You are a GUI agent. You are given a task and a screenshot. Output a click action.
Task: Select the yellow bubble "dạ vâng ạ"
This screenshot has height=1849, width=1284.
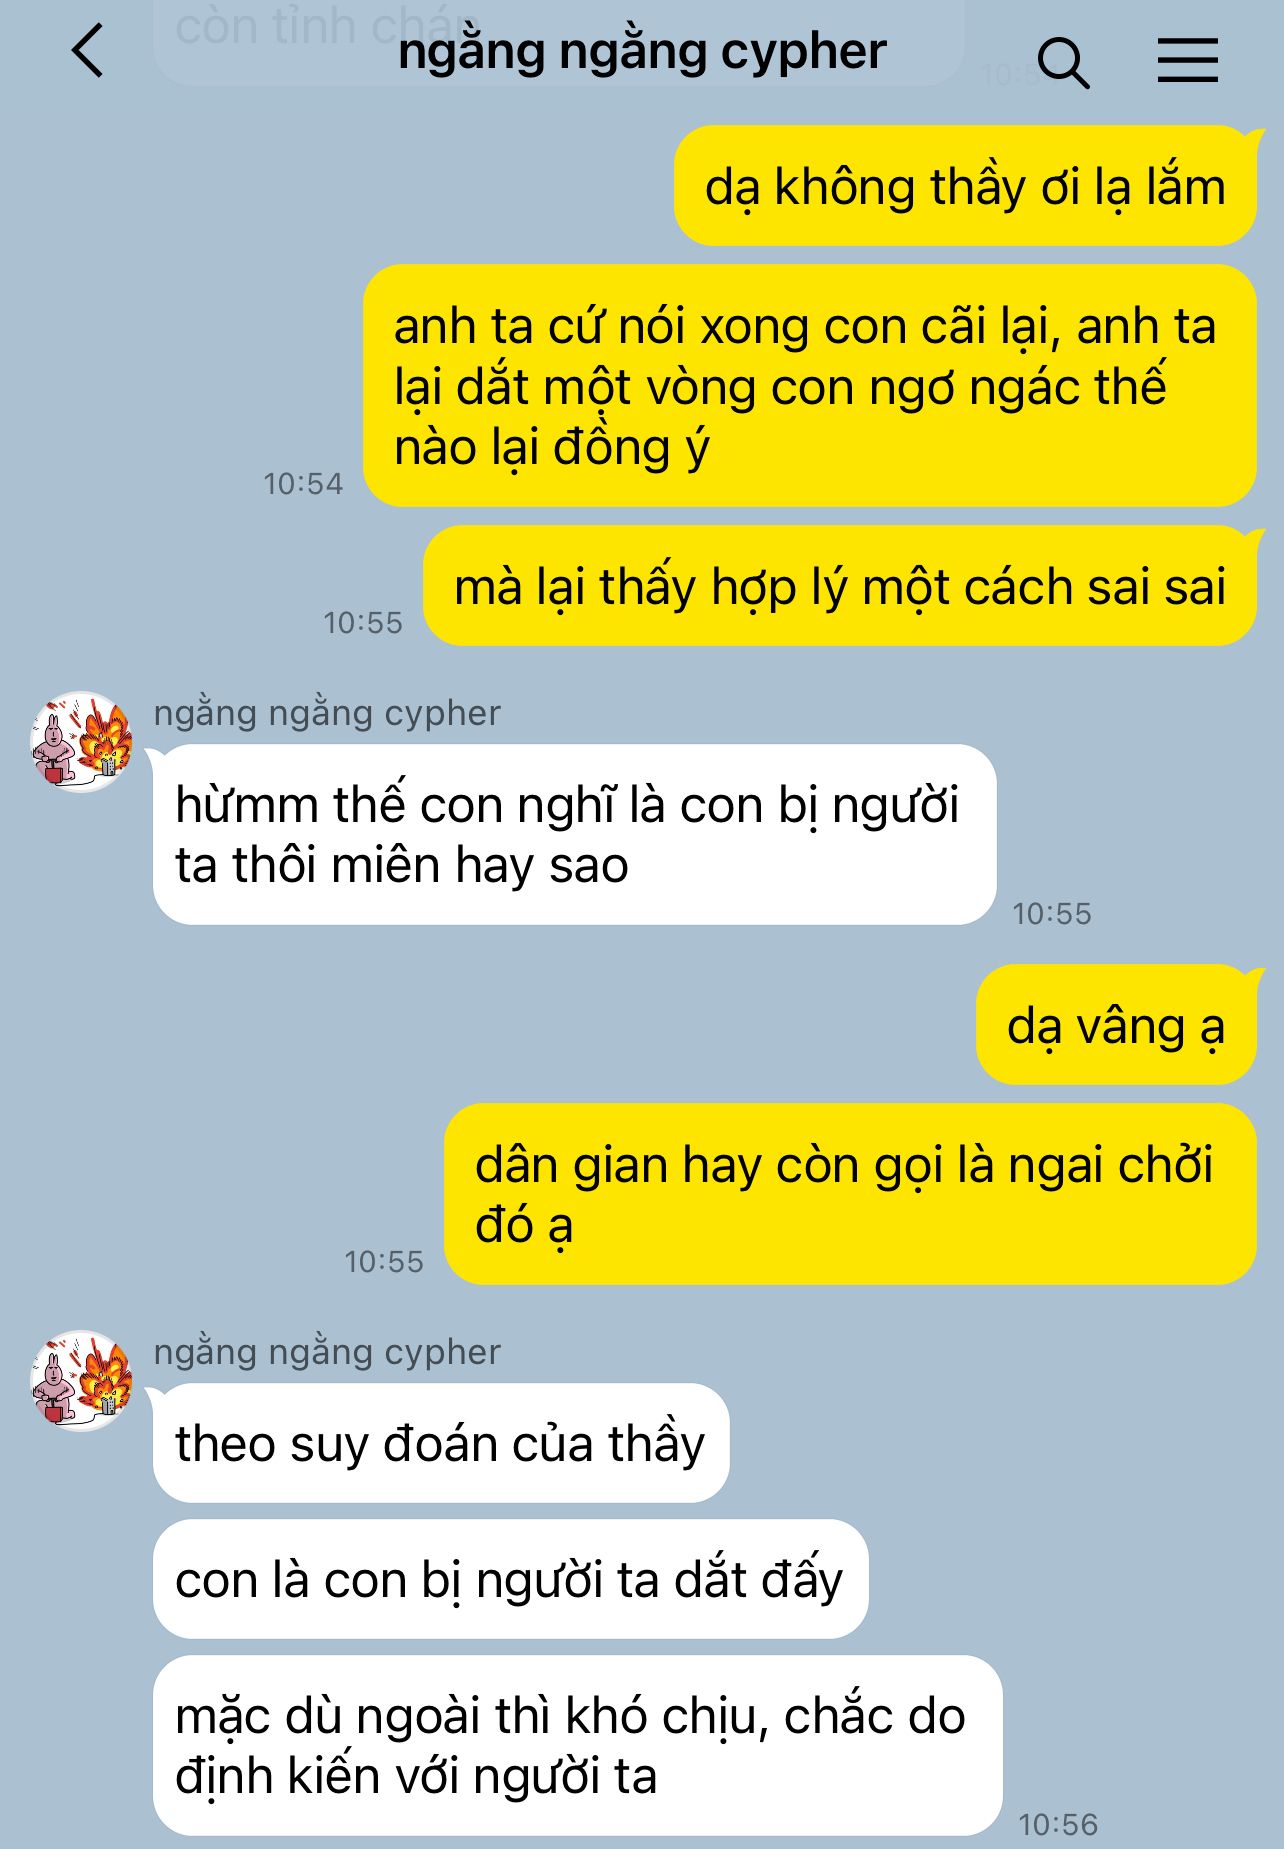coord(1116,1025)
